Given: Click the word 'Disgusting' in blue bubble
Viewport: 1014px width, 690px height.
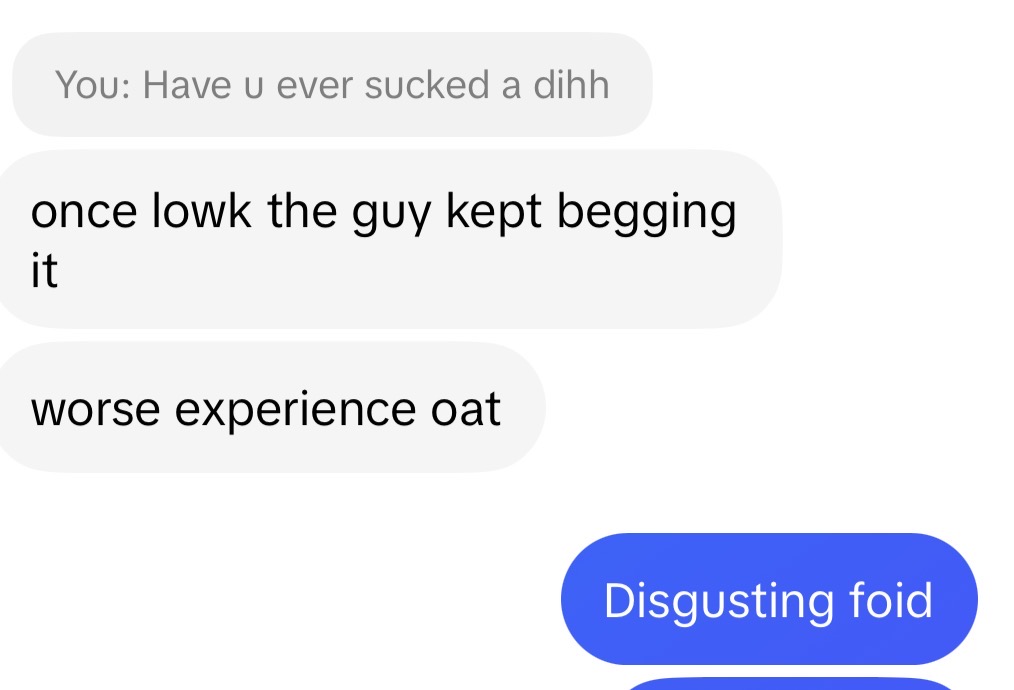Looking at the screenshot, I should click(718, 602).
